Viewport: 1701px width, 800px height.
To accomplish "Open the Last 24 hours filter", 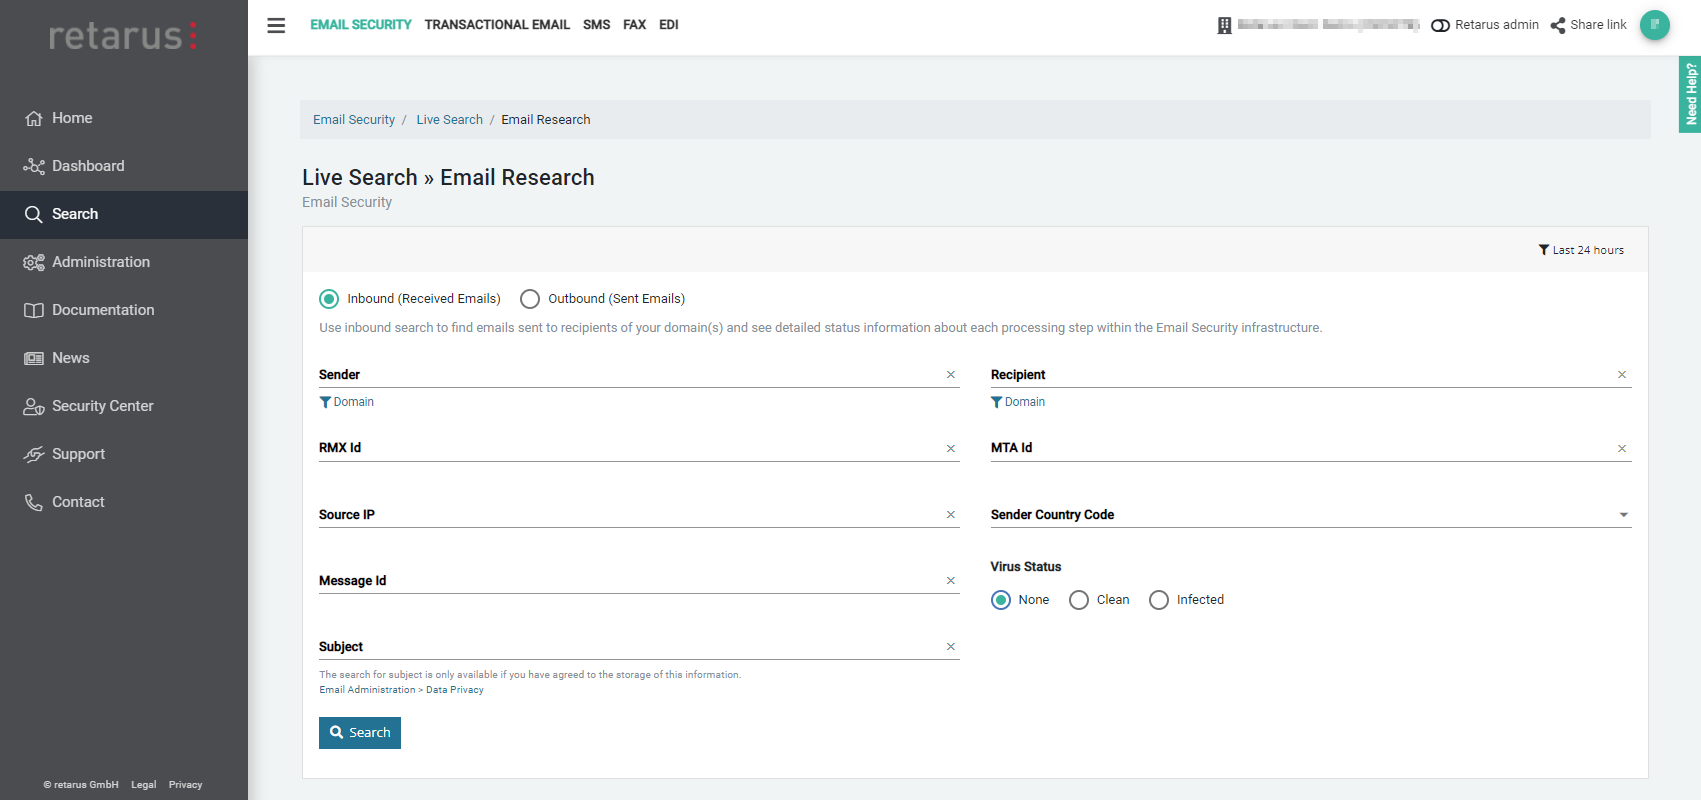I will point(1581,250).
